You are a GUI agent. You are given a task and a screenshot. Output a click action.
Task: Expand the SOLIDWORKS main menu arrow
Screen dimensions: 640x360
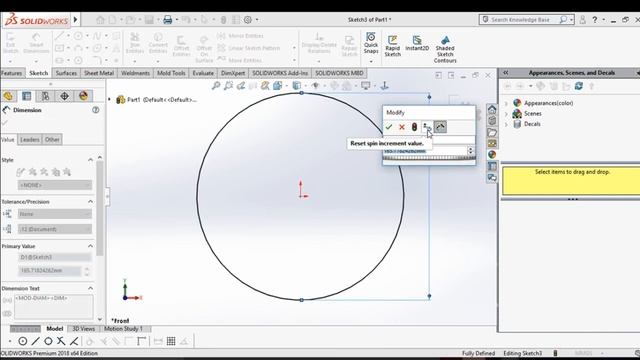coord(76,20)
